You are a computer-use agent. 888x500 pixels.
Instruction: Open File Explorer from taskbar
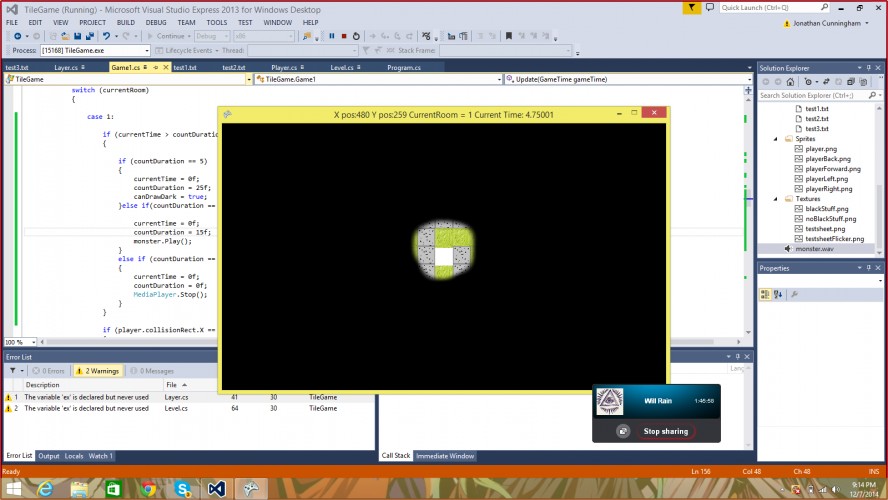coord(79,489)
